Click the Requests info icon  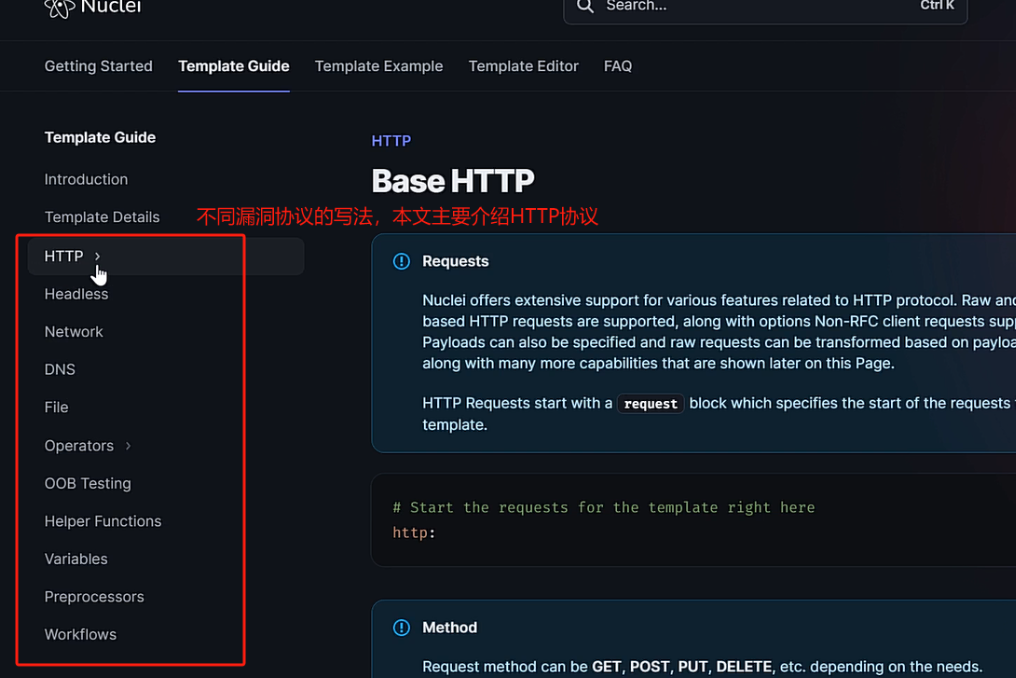click(x=401, y=261)
